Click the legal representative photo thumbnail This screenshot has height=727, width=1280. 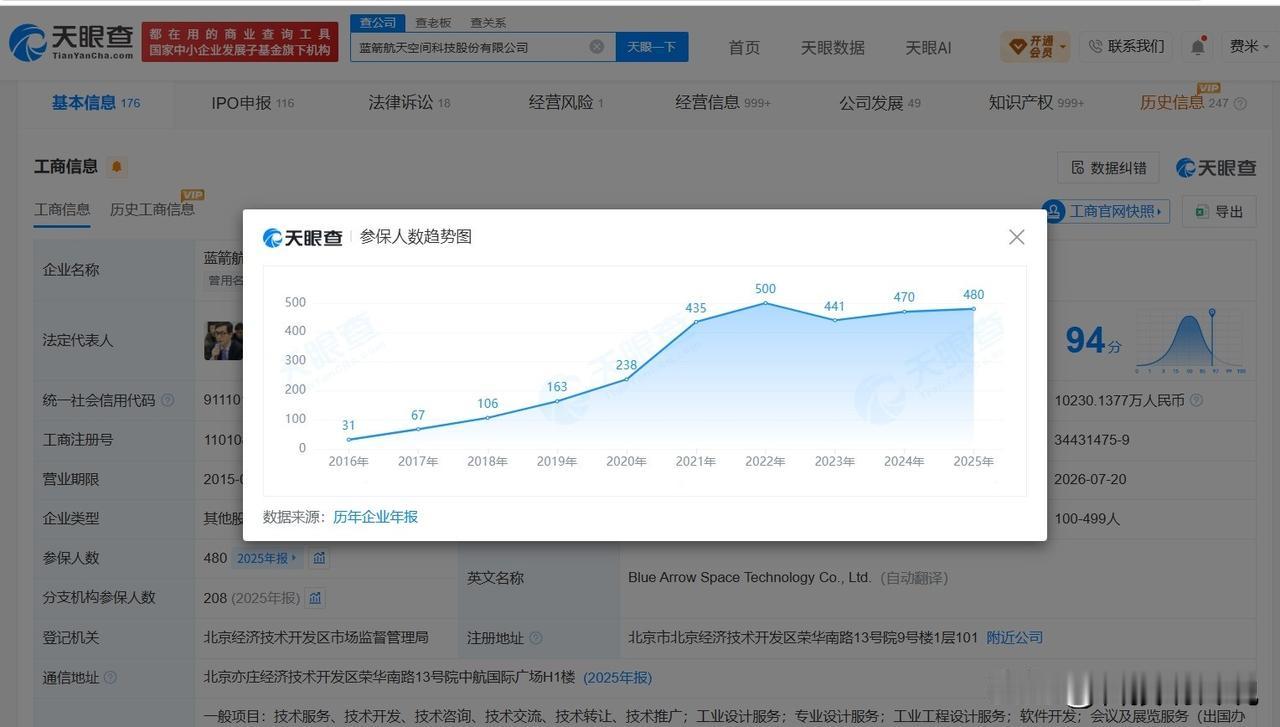223,341
